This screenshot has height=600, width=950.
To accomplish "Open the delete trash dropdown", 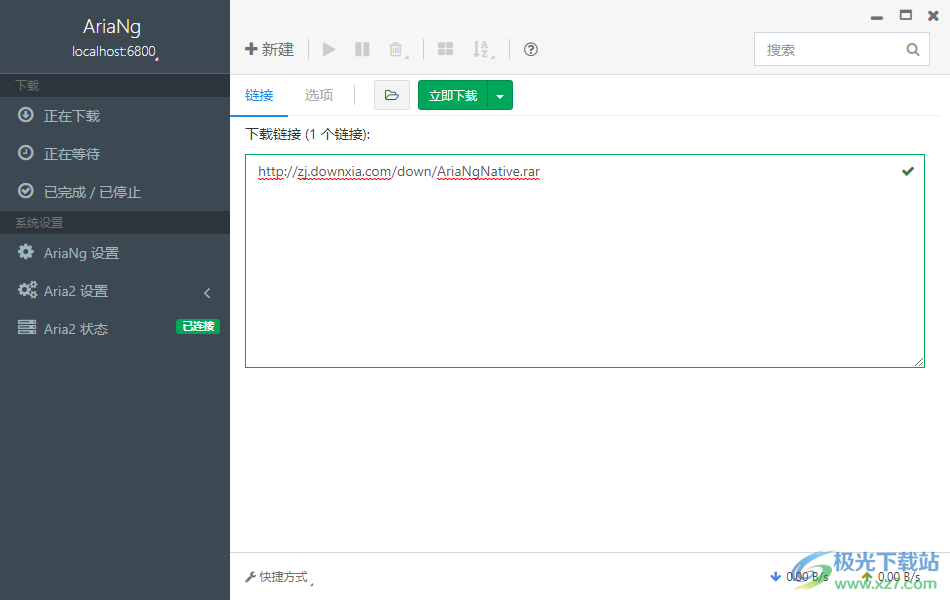I will [x=397, y=50].
